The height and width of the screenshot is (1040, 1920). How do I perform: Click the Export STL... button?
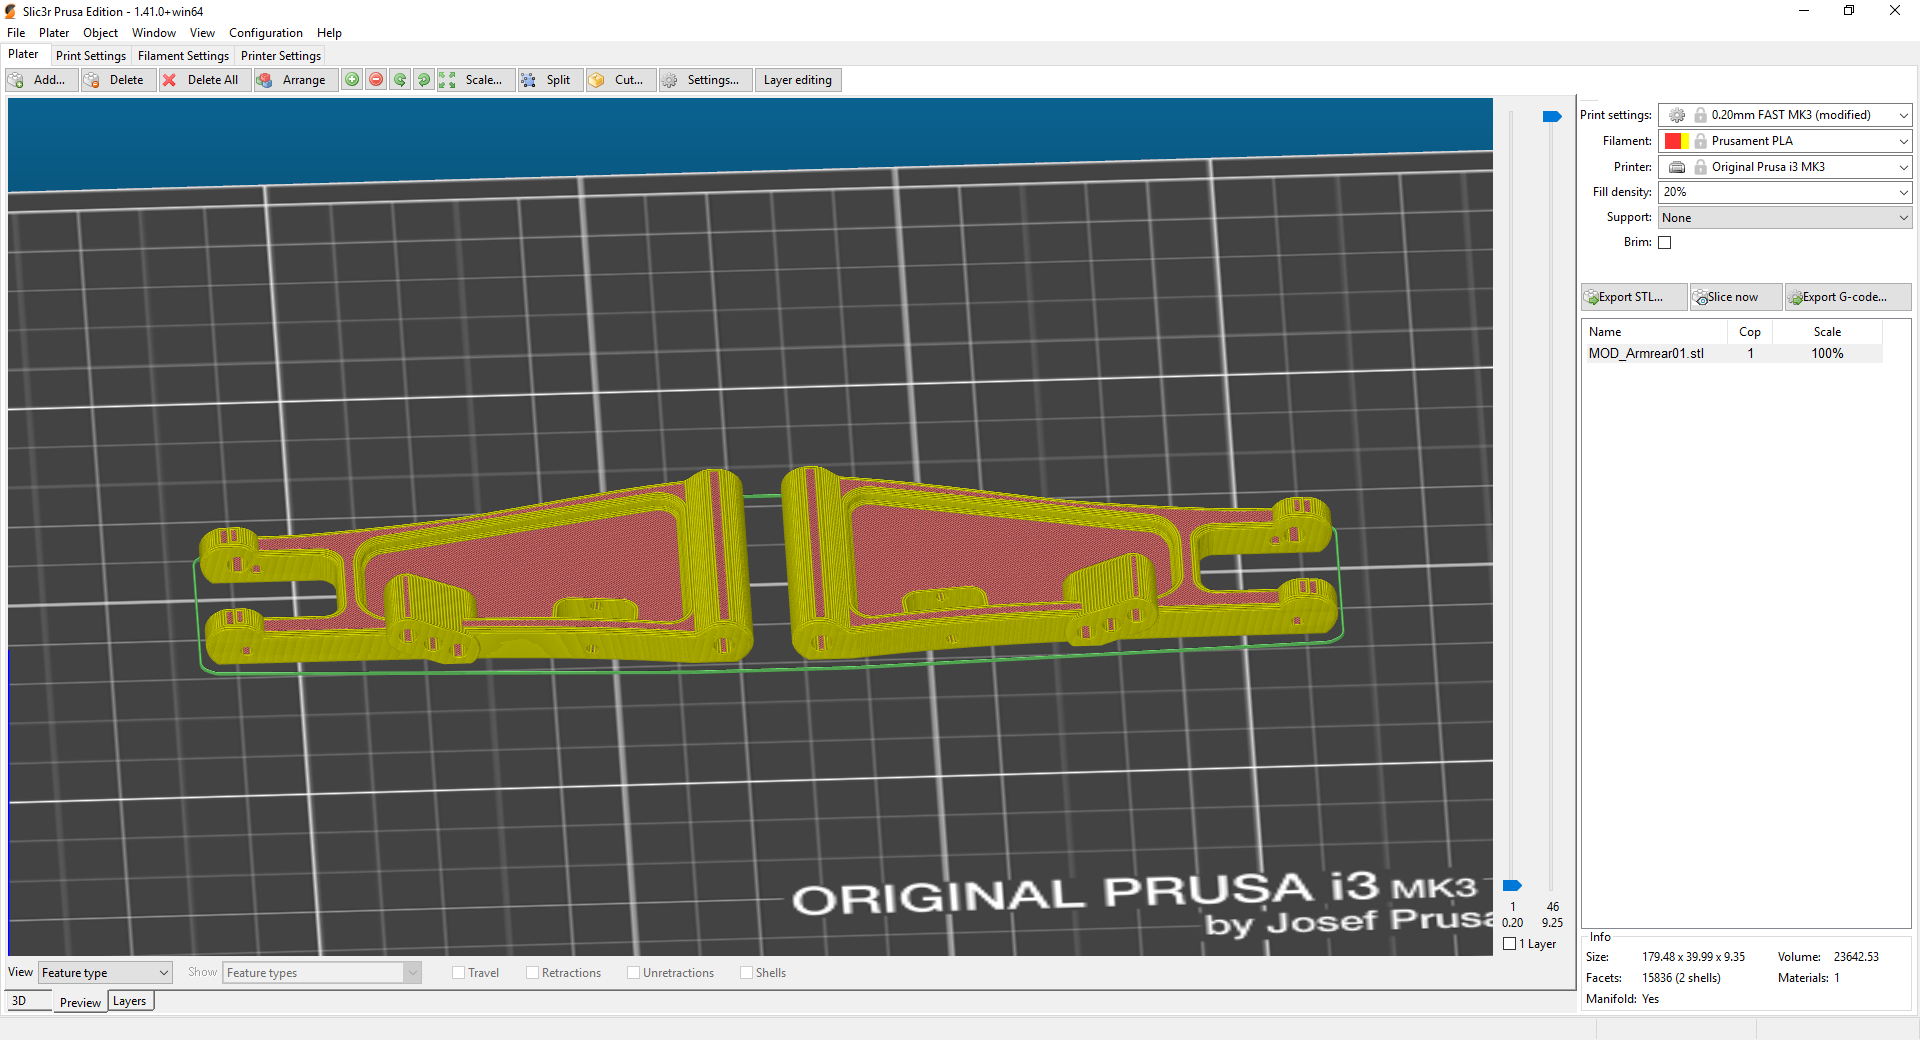coord(1633,297)
